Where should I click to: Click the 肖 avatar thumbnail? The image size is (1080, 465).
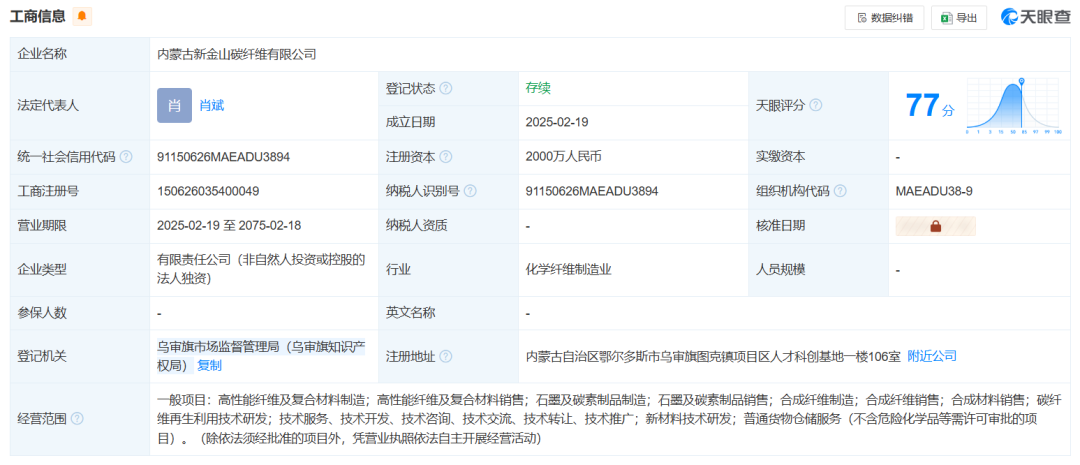(x=174, y=105)
